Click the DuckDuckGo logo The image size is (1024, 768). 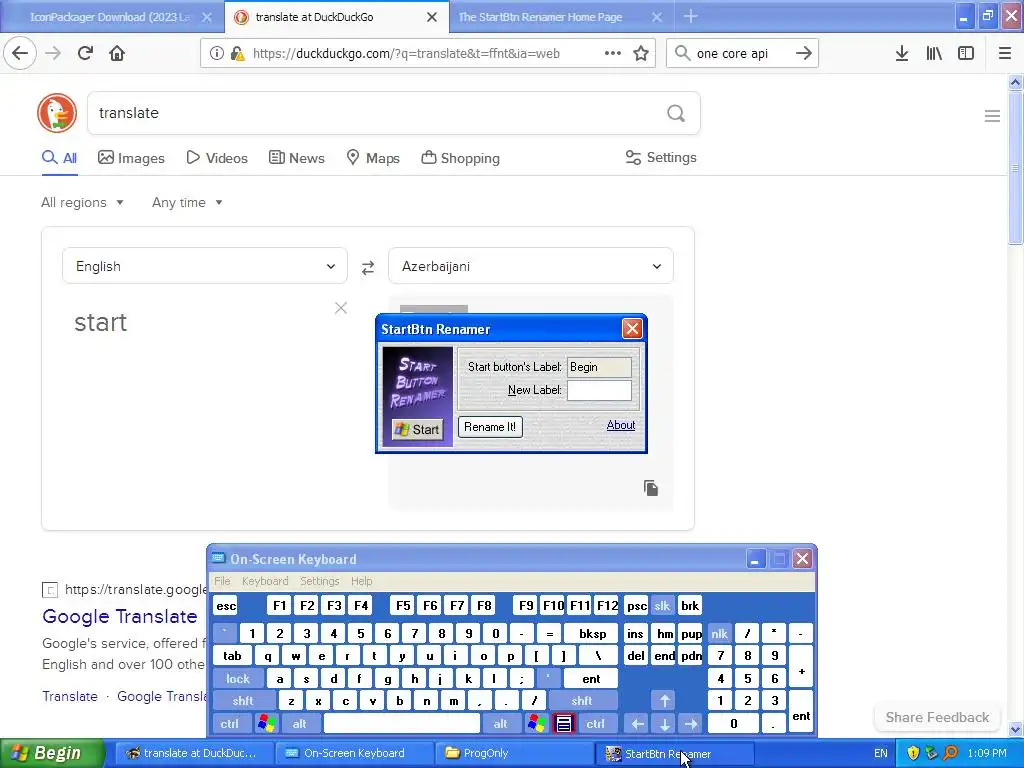click(x=57, y=113)
